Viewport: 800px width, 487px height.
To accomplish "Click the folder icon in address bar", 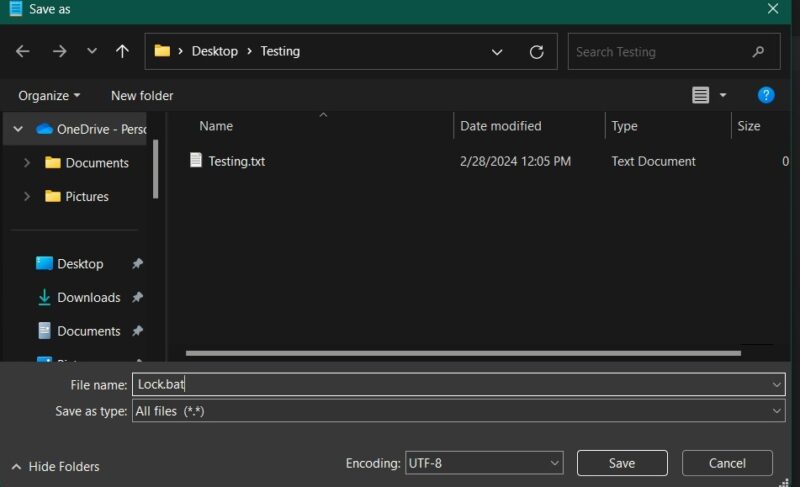I will click(x=162, y=51).
